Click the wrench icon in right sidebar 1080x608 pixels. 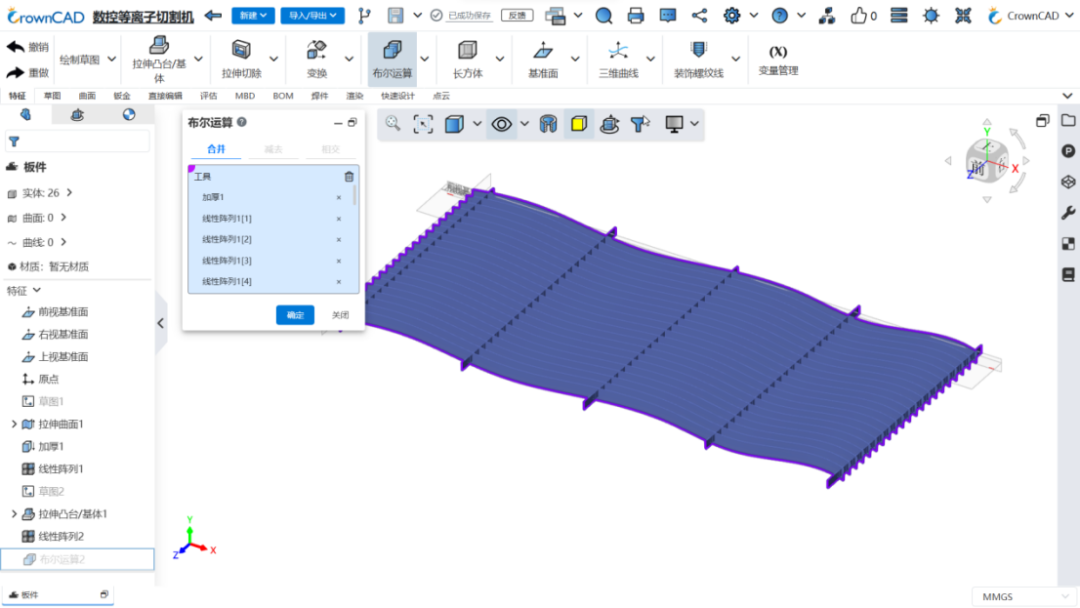tap(1068, 213)
